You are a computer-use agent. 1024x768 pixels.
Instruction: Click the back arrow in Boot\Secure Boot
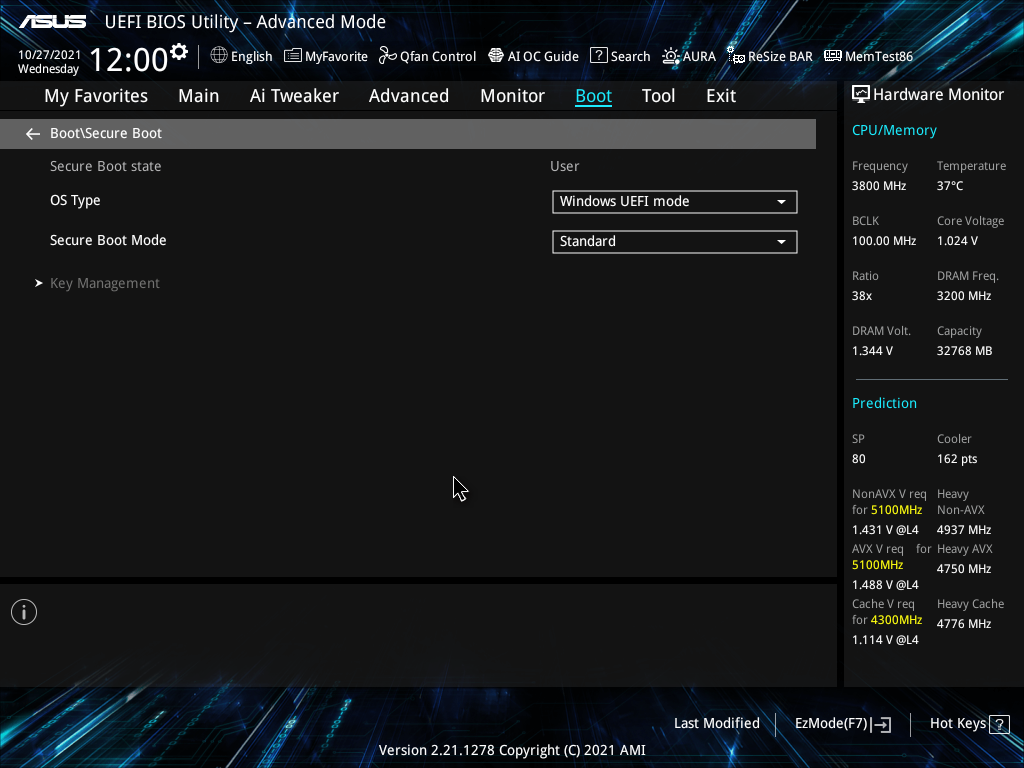[33, 133]
